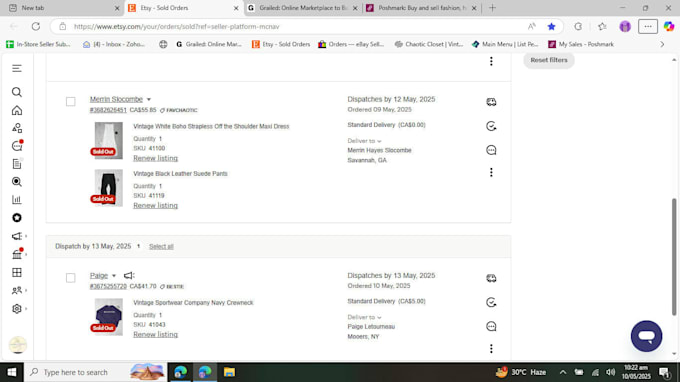Open the Finances bank icon

(17, 254)
